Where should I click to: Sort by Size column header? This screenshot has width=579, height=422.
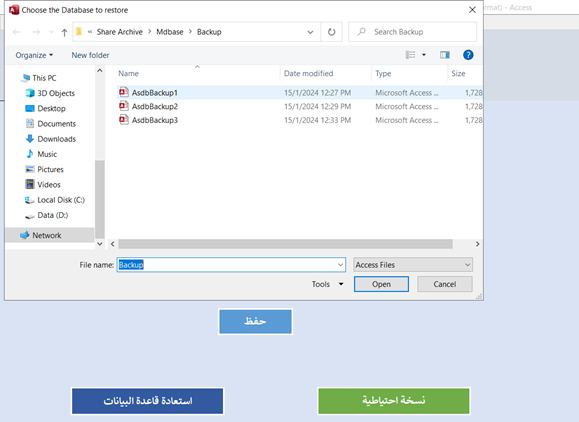coord(458,73)
